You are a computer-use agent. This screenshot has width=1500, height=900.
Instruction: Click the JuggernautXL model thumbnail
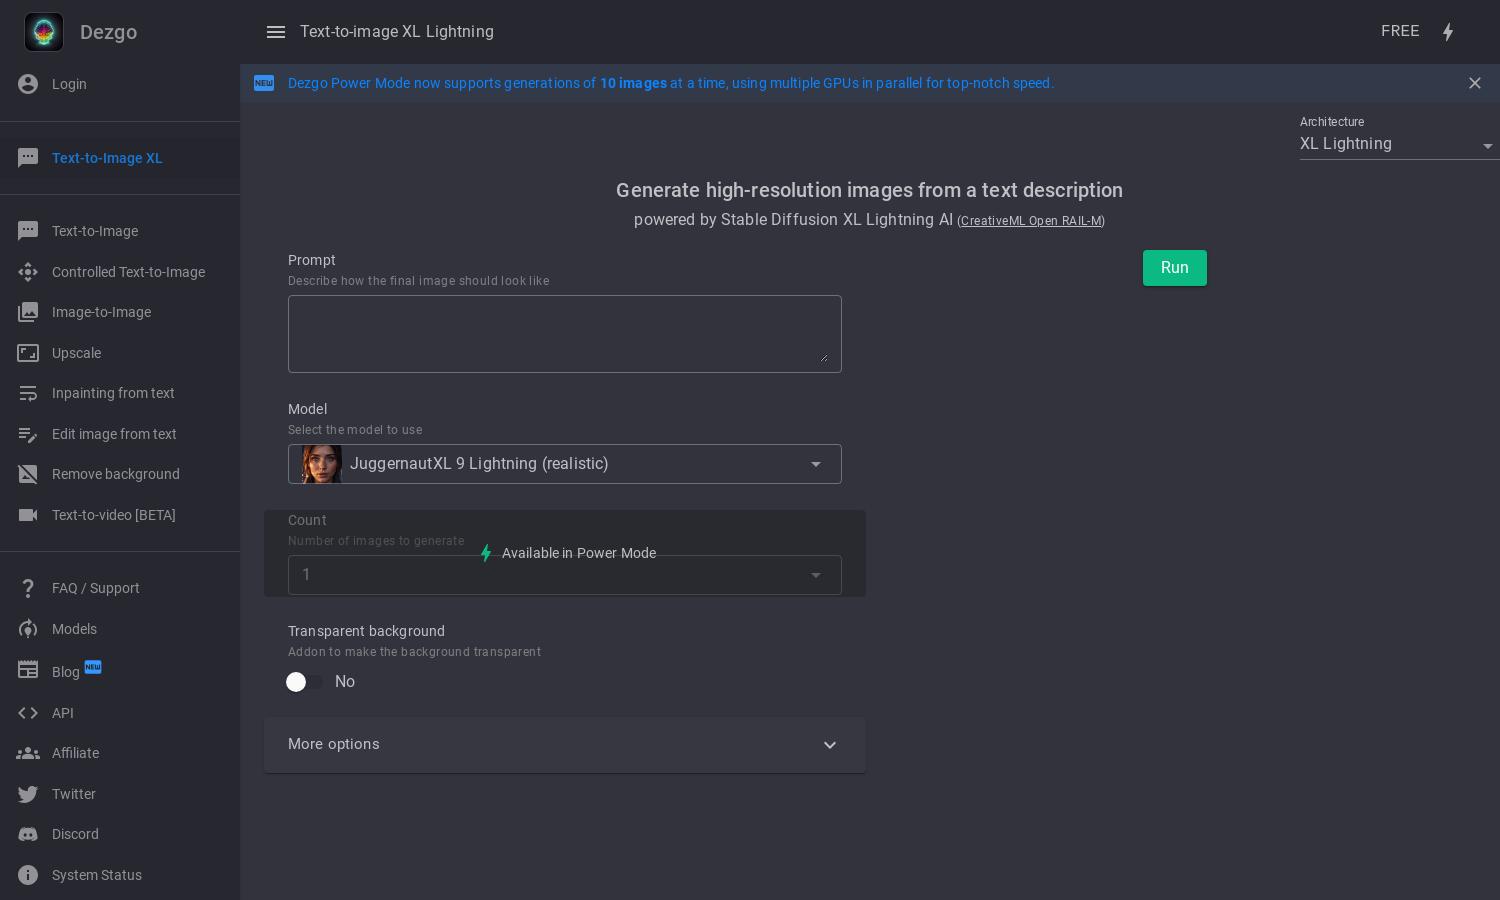(x=322, y=464)
